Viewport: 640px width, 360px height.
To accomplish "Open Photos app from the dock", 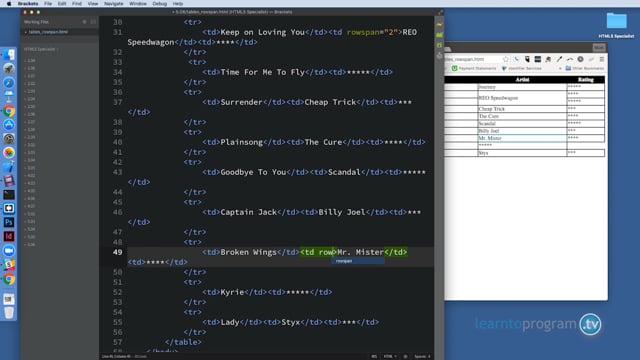I will coord(9,152).
